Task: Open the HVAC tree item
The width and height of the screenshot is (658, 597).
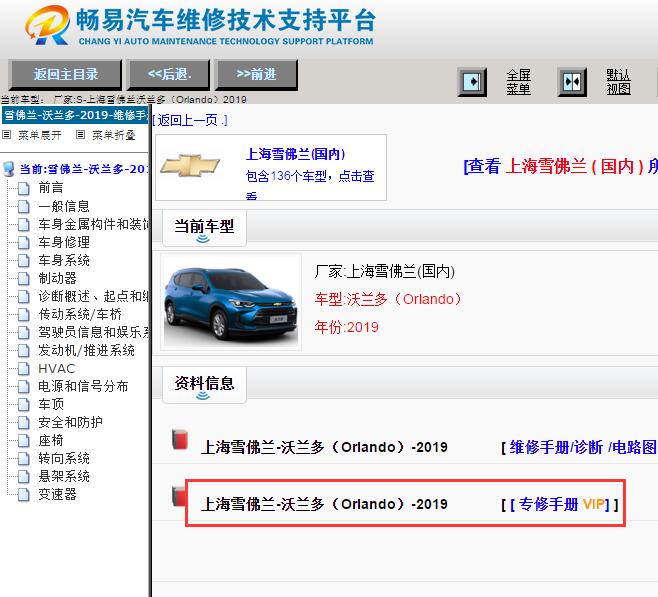Action: pyautogui.click(x=57, y=368)
